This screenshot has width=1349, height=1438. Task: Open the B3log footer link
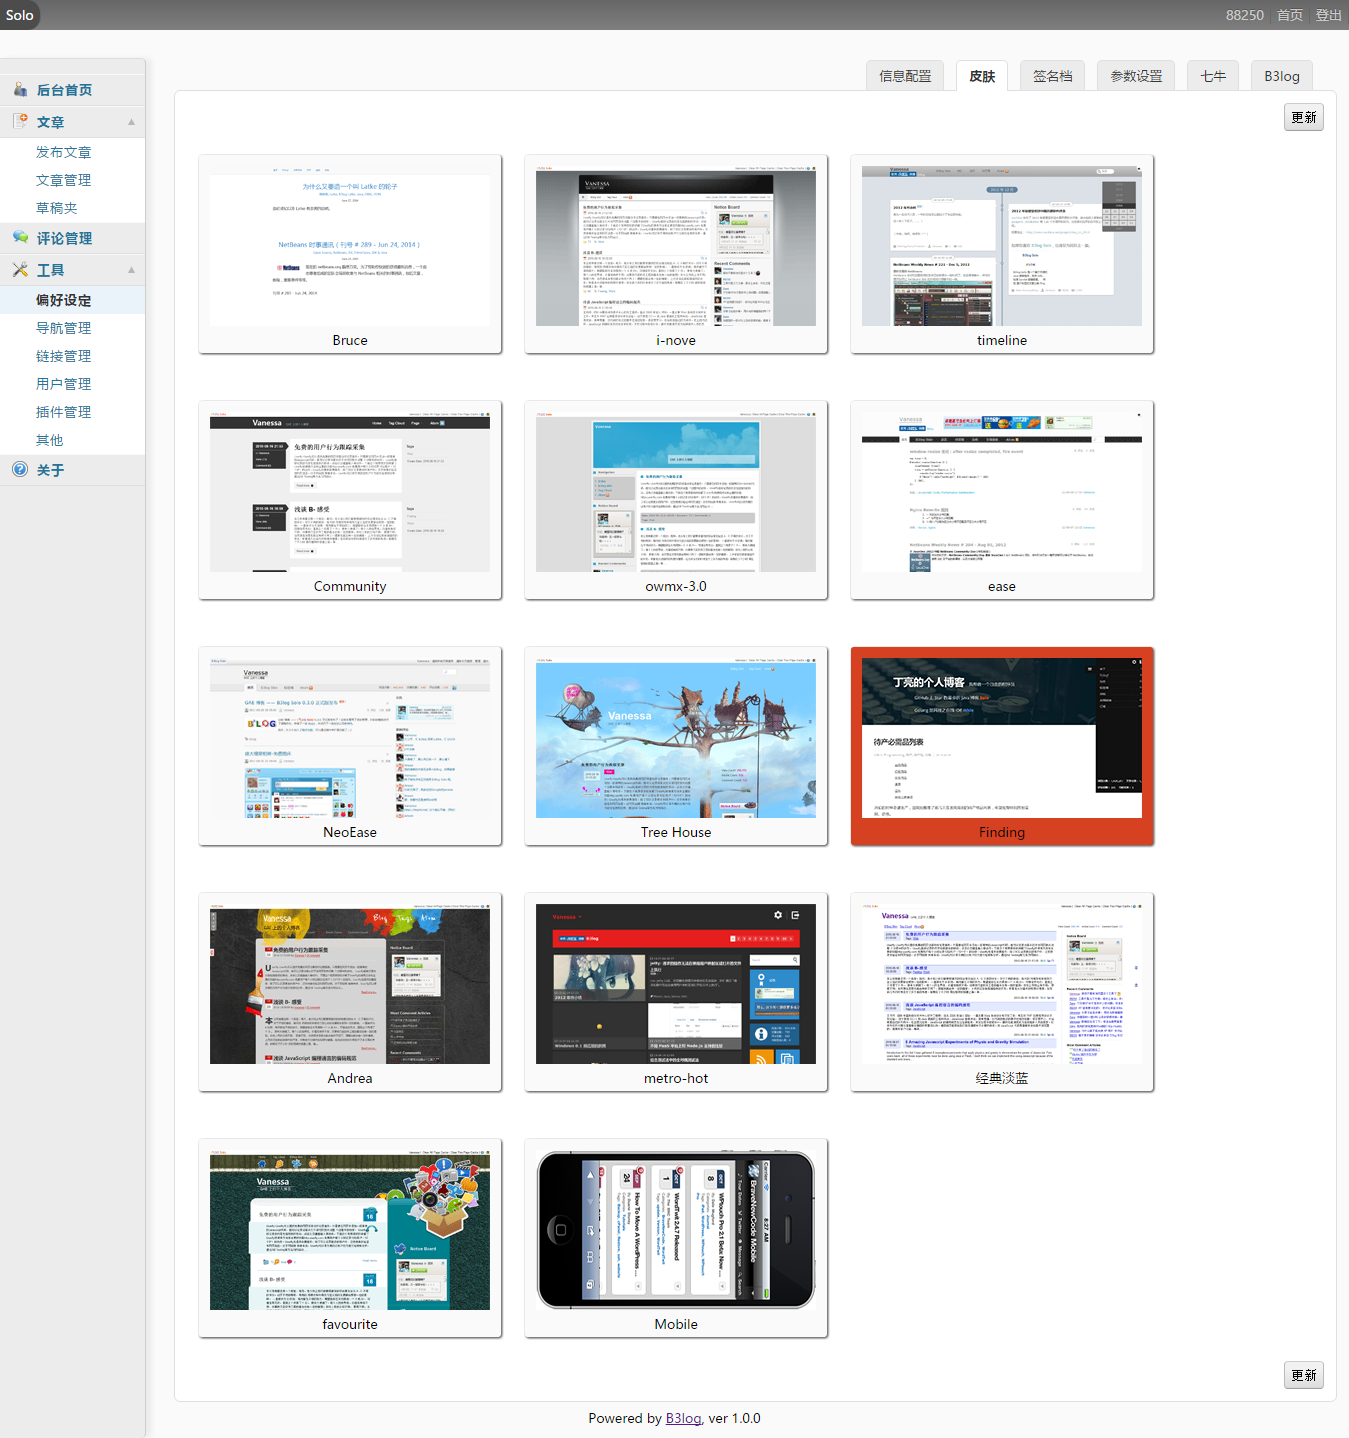click(x=683, y=1418)
